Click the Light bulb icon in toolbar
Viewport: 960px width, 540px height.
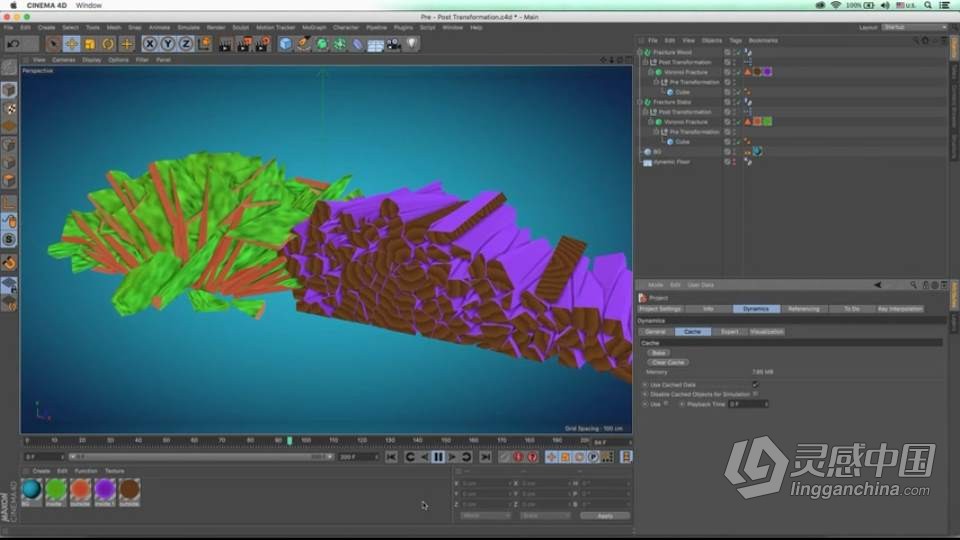(x=410, y=44)
